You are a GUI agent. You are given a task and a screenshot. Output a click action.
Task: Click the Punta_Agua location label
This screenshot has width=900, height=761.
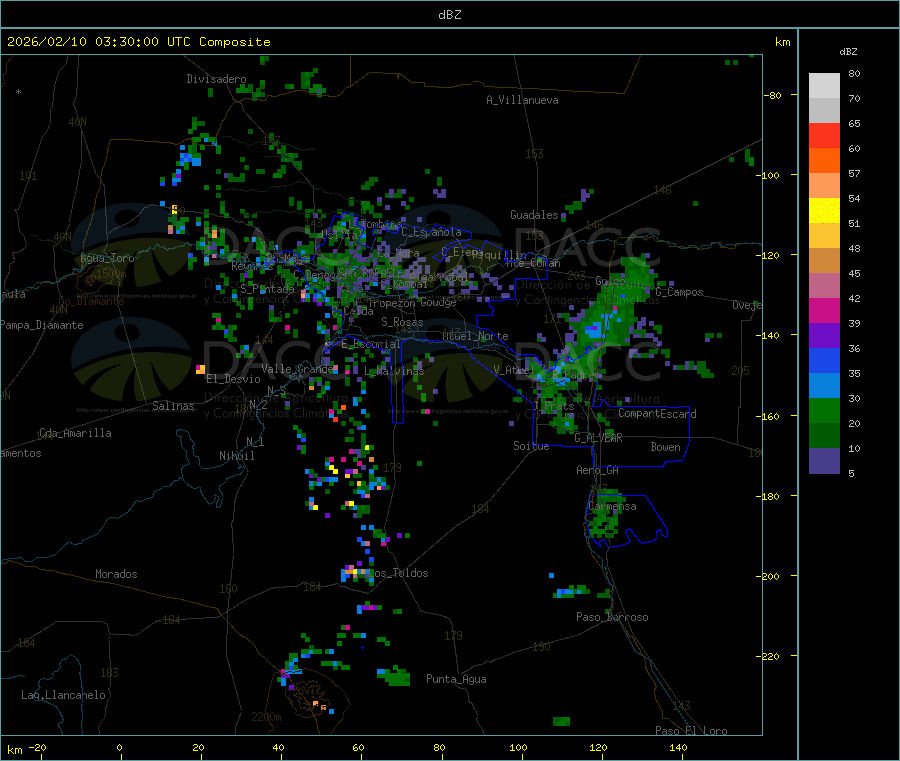[456, 679]
